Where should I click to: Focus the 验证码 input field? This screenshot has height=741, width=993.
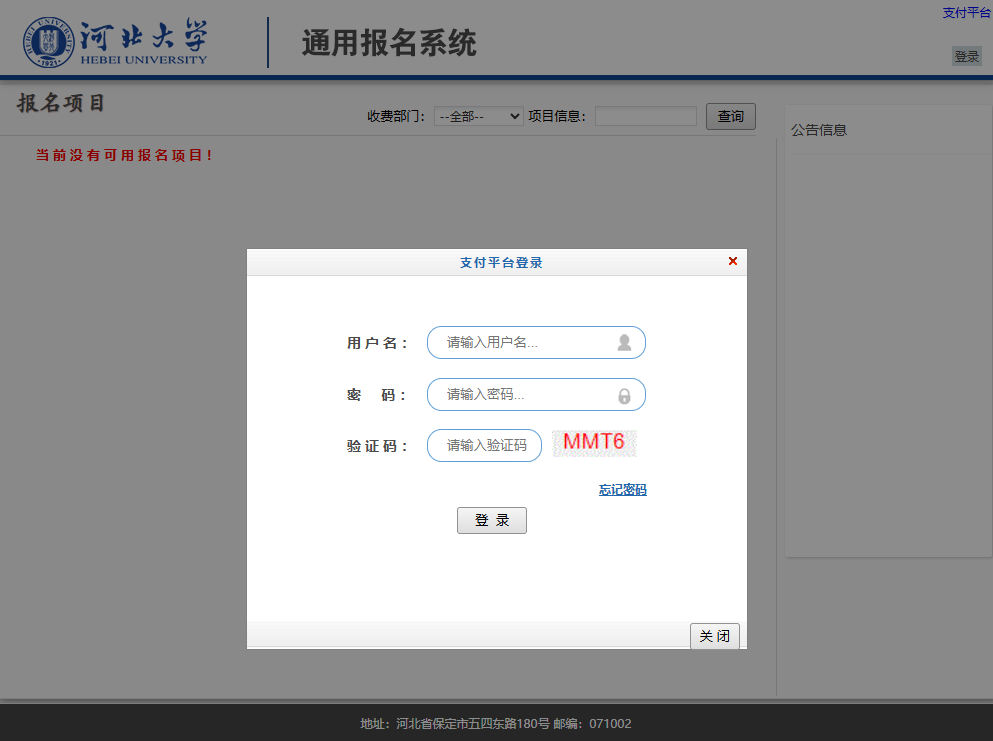point(485,446)
